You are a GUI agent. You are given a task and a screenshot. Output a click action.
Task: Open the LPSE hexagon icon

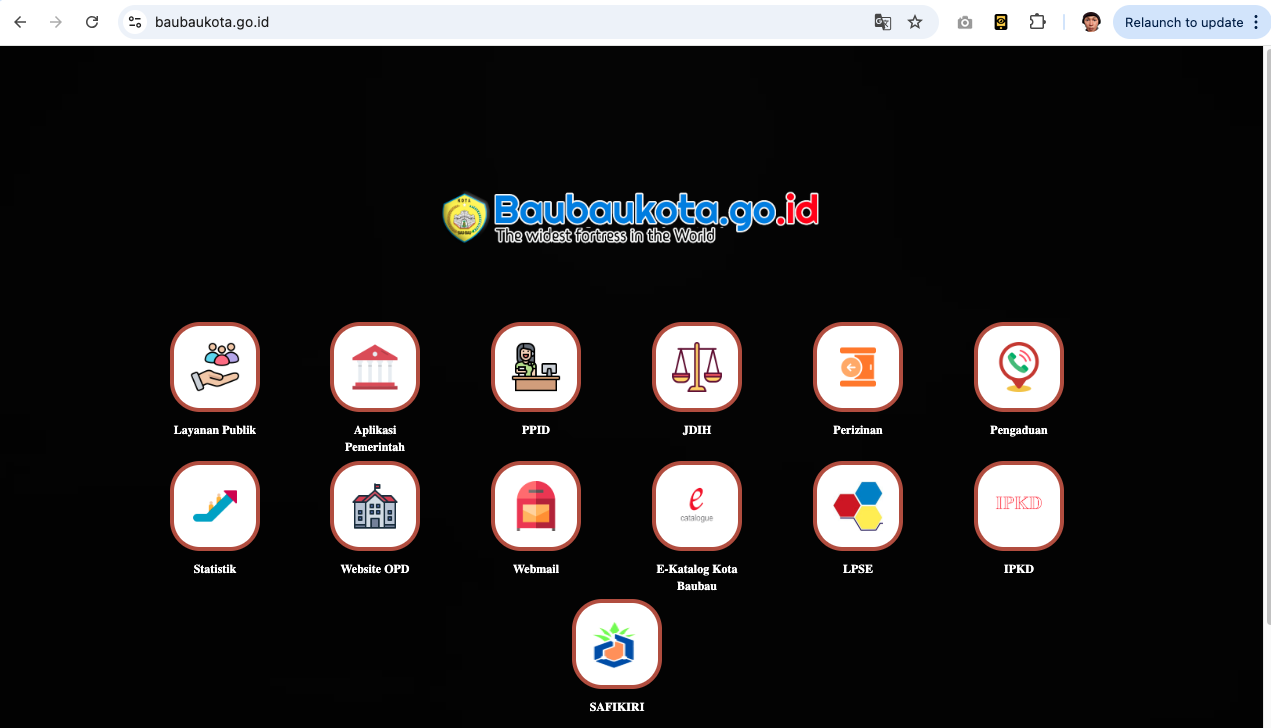coord(858,506)
